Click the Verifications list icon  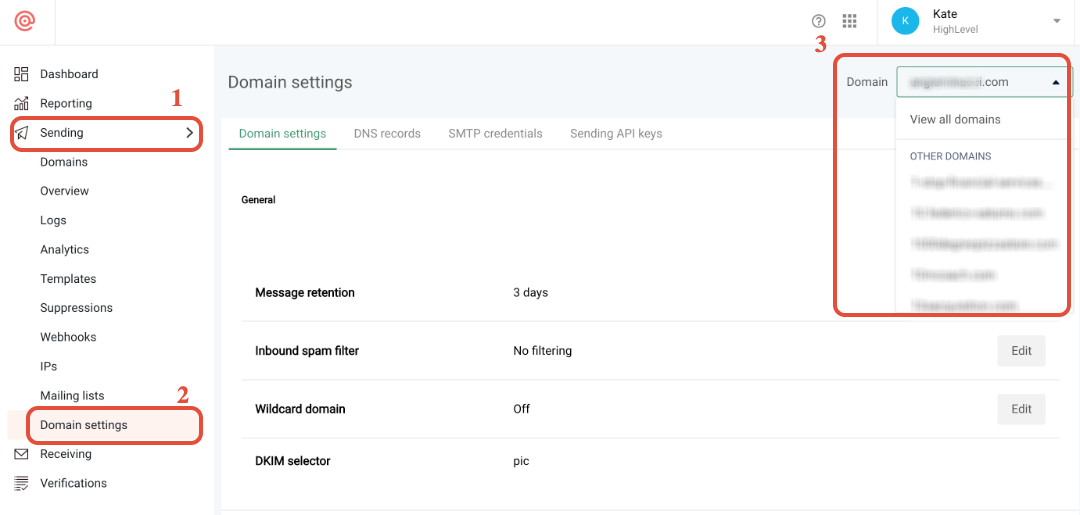(21, 483)
